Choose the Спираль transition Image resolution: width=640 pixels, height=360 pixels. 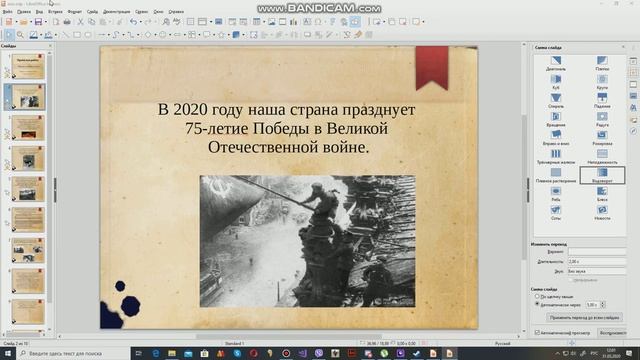(x=556, y=101)
